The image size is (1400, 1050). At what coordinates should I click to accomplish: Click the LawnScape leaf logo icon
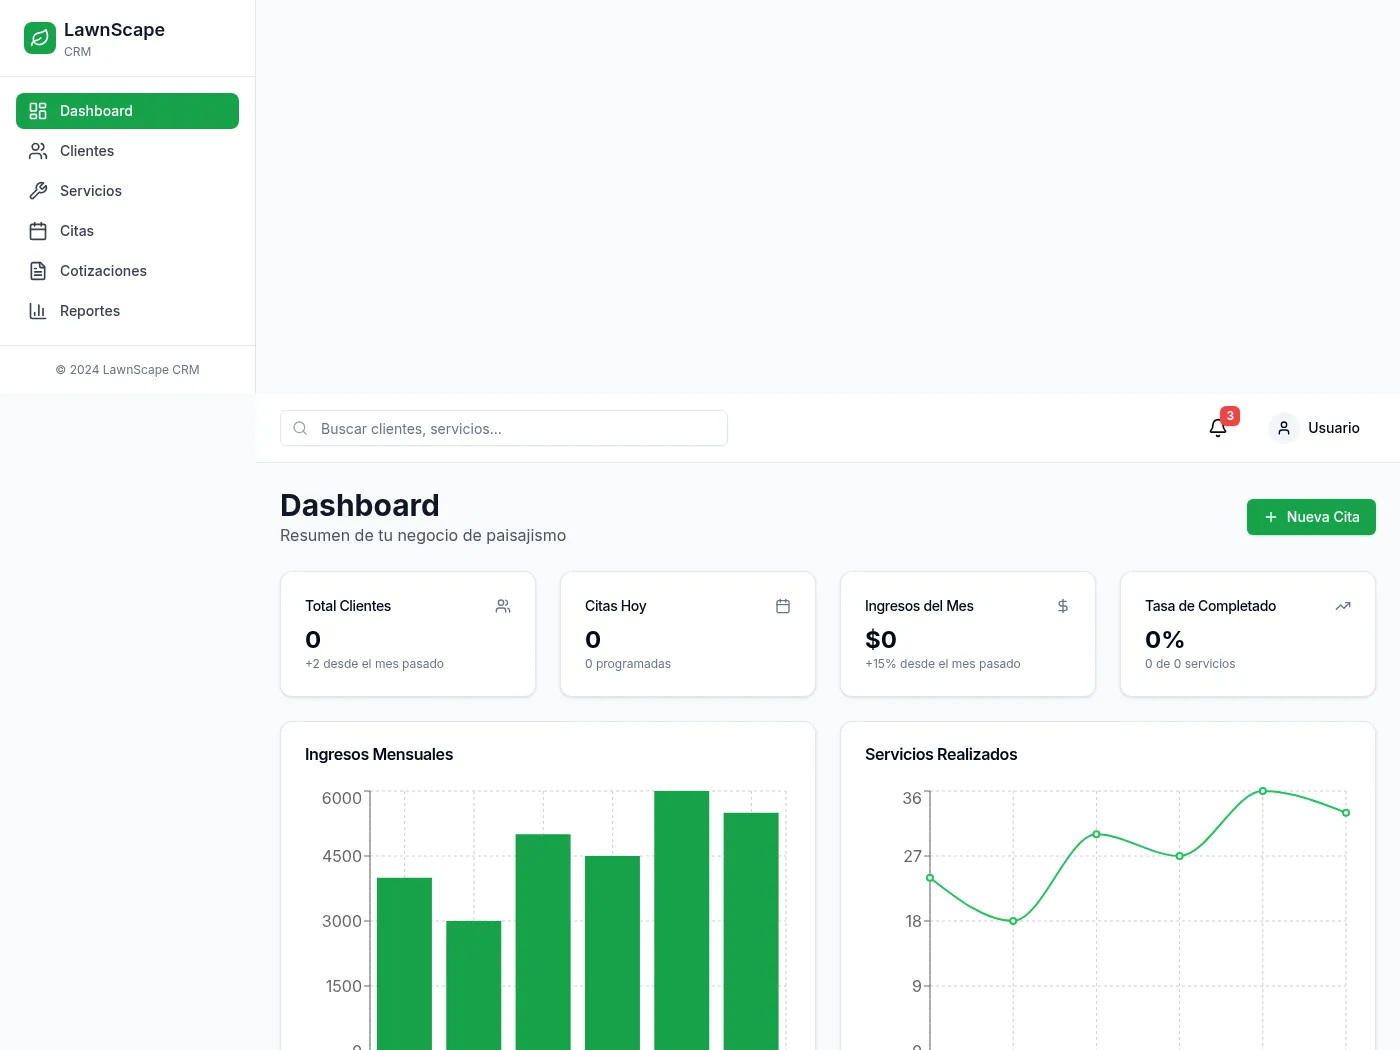coord(40,38)
